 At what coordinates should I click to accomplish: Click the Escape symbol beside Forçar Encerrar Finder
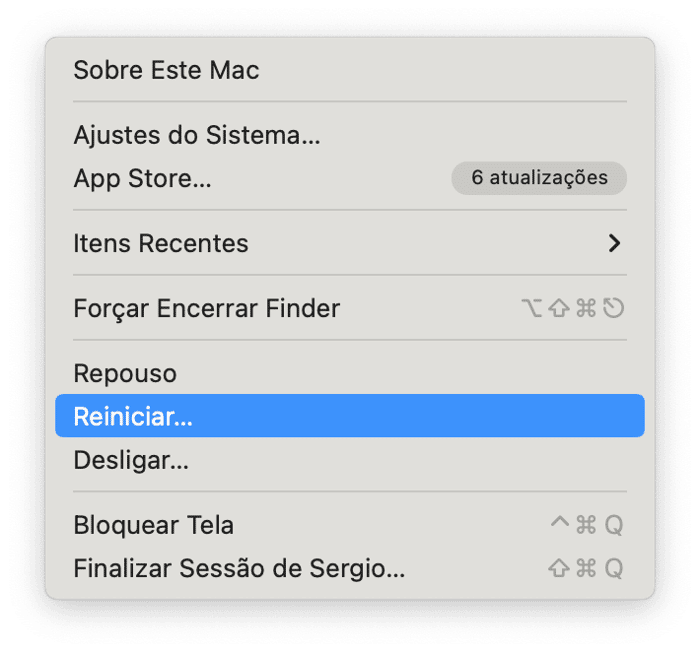tap(613, 308)
